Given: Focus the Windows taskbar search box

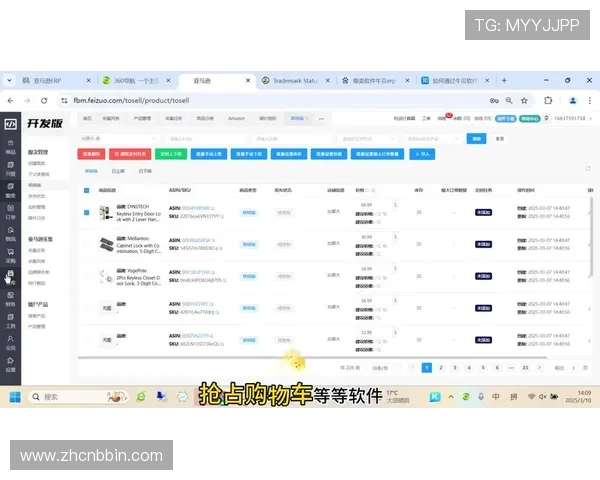Looking at the screenshot, I should tap(78, 397).
